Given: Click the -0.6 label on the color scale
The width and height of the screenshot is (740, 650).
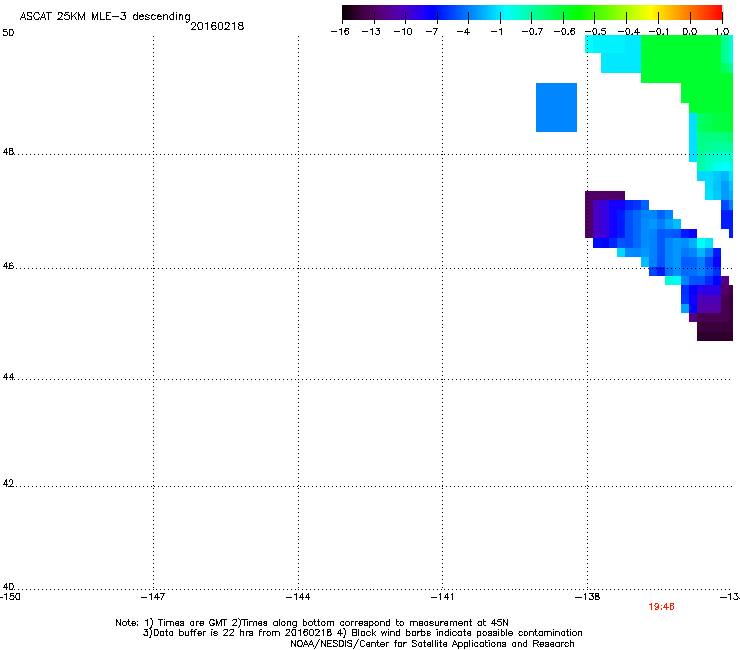Looking at the screenshot, I should [564, 32].
